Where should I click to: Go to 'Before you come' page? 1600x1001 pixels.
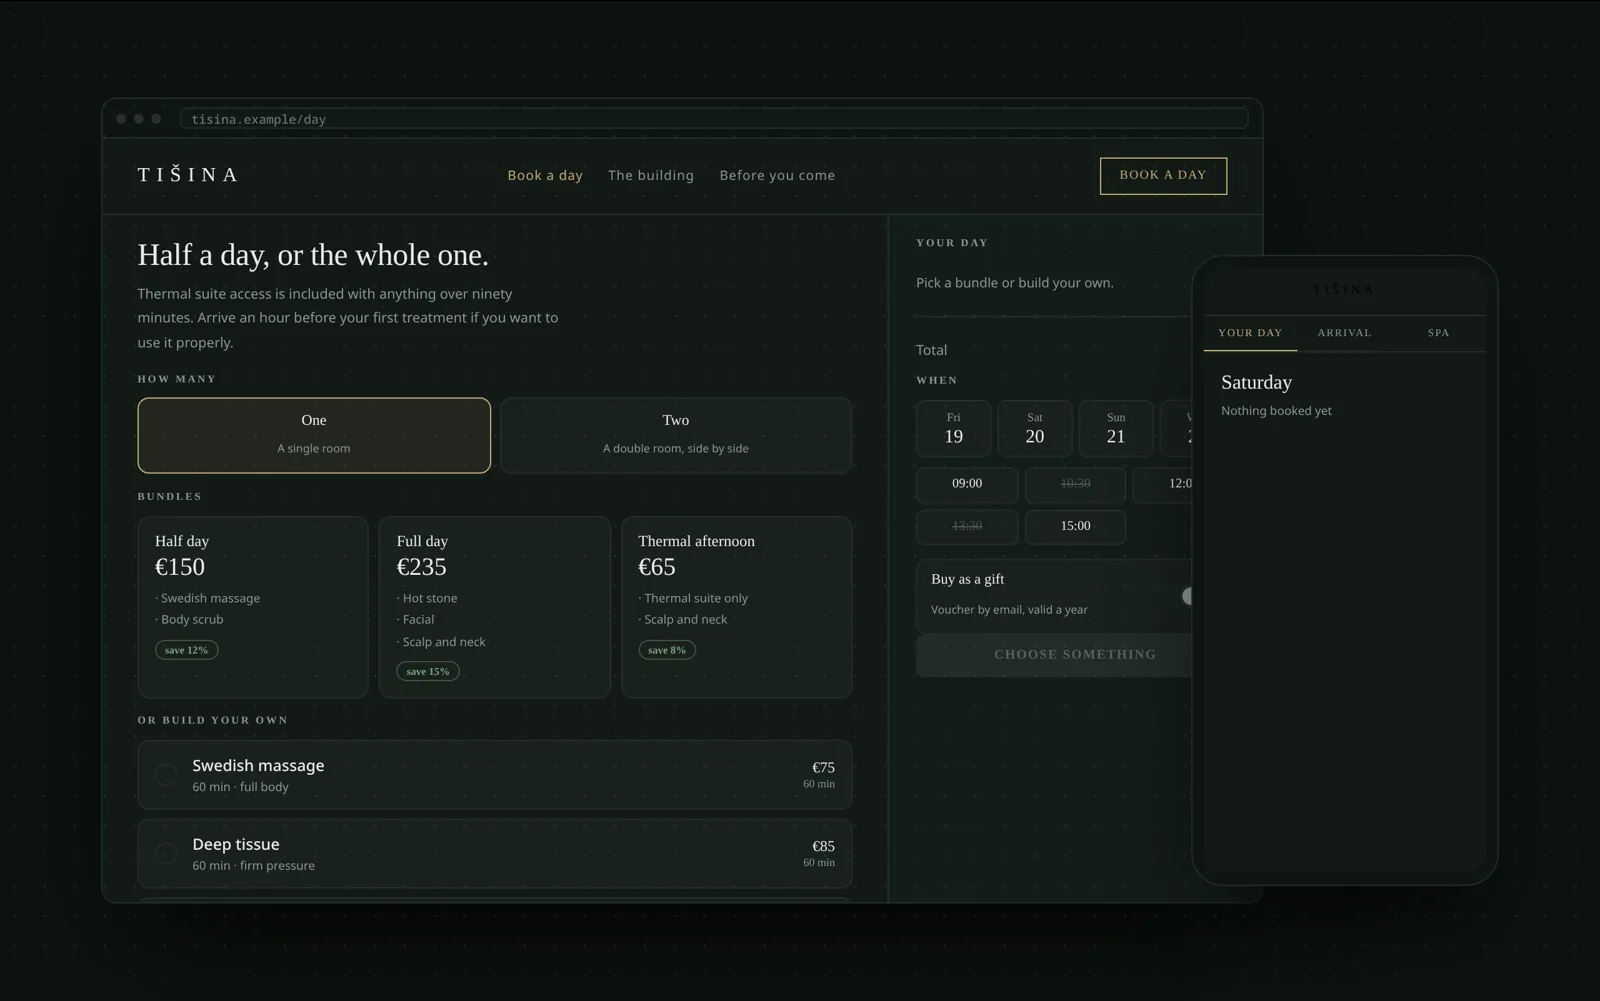pyautogui.click(x=777, y=175)
